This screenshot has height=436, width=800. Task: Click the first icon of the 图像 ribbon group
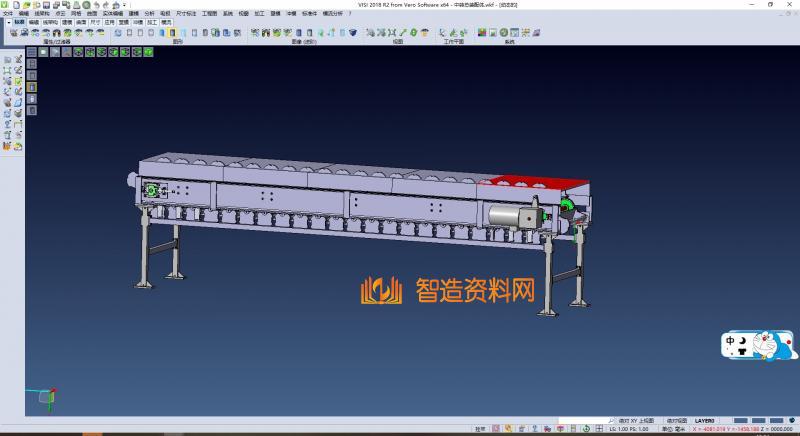[255, 33]
